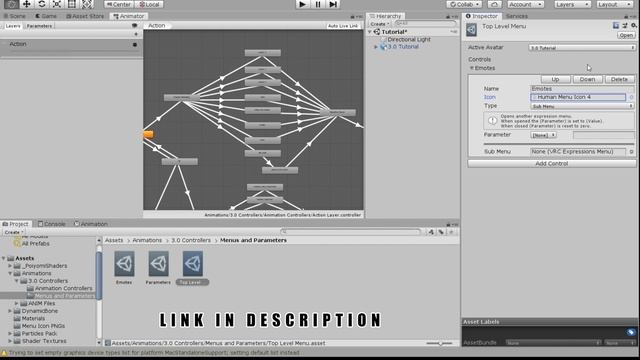
Task: Select the Scale tool
Action: pos(57,4)
